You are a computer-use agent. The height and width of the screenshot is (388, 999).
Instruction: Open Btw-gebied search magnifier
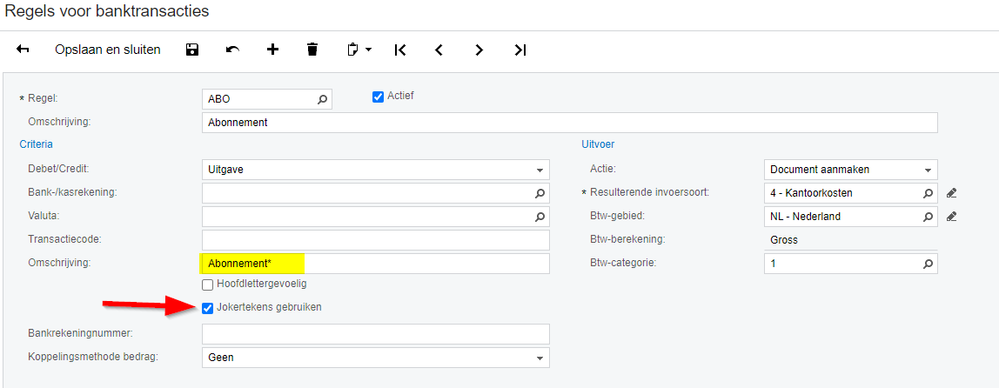click(928, 217)
